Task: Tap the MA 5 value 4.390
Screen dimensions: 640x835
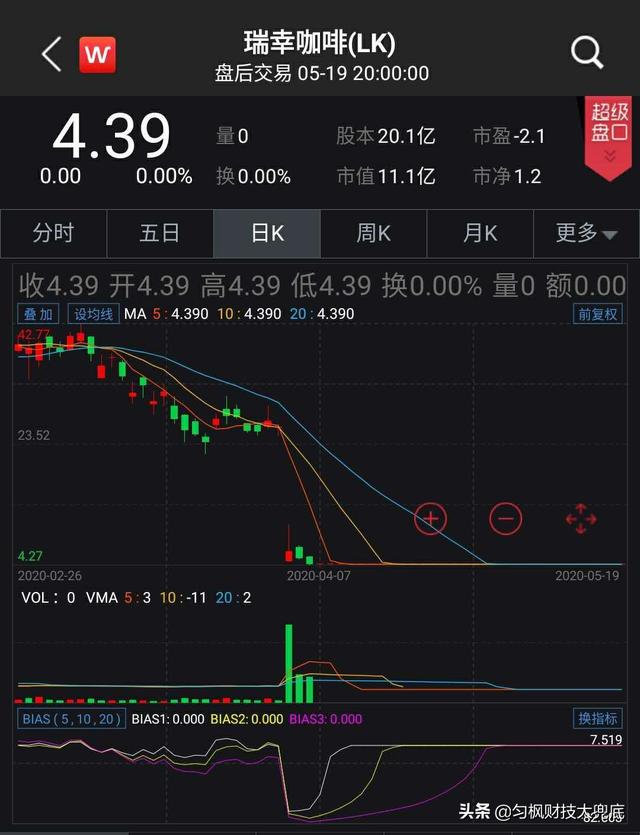Action: click(189, 314)
